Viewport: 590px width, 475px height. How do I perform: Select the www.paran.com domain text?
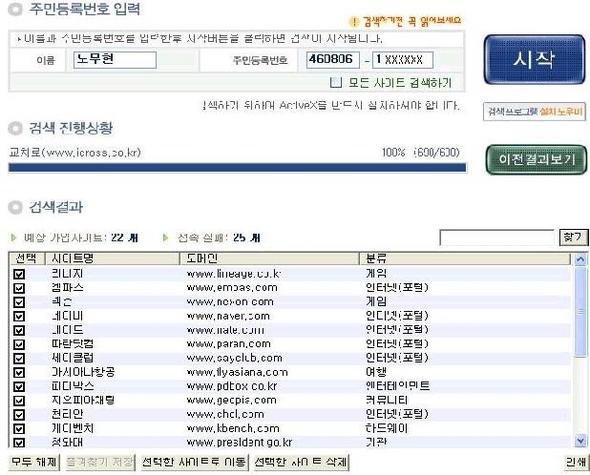coord(228,344)
